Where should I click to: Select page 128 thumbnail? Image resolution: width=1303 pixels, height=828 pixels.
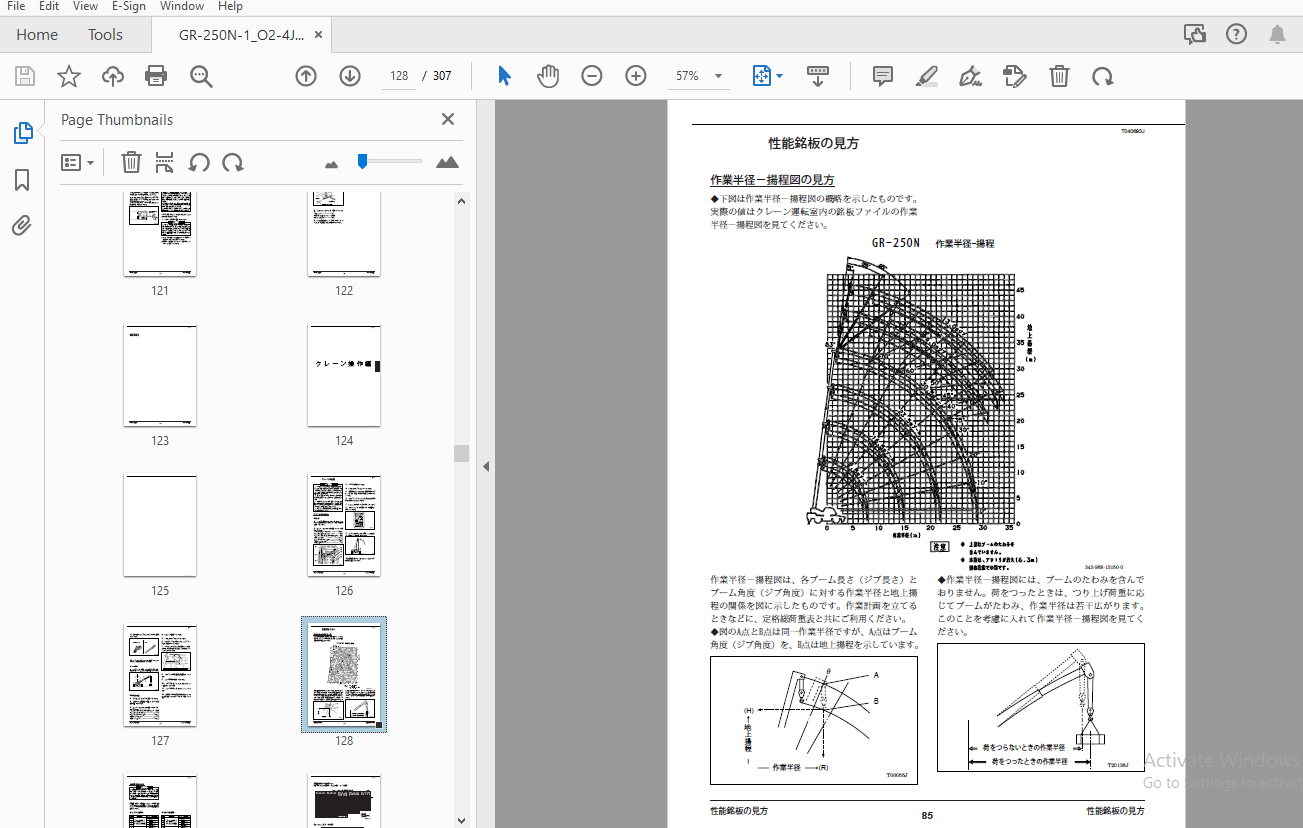[344, 675]
